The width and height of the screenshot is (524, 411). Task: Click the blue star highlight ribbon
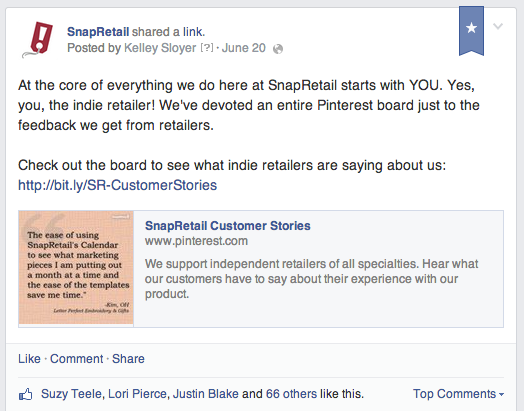coord(471,31)
